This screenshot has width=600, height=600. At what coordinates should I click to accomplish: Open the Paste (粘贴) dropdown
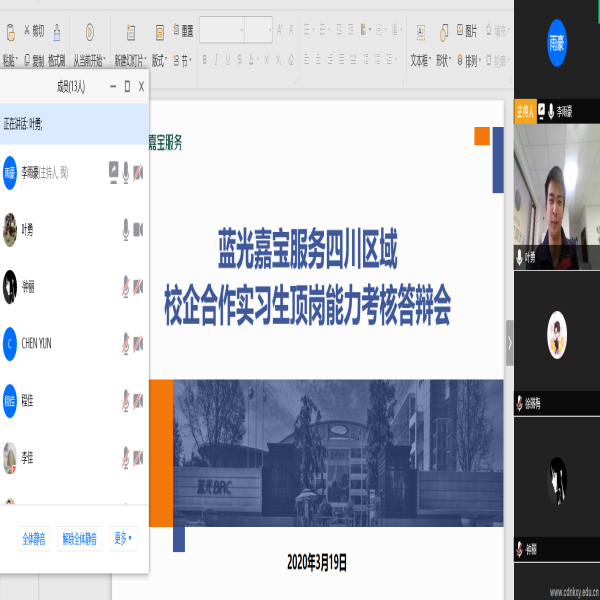pos(10,60)
